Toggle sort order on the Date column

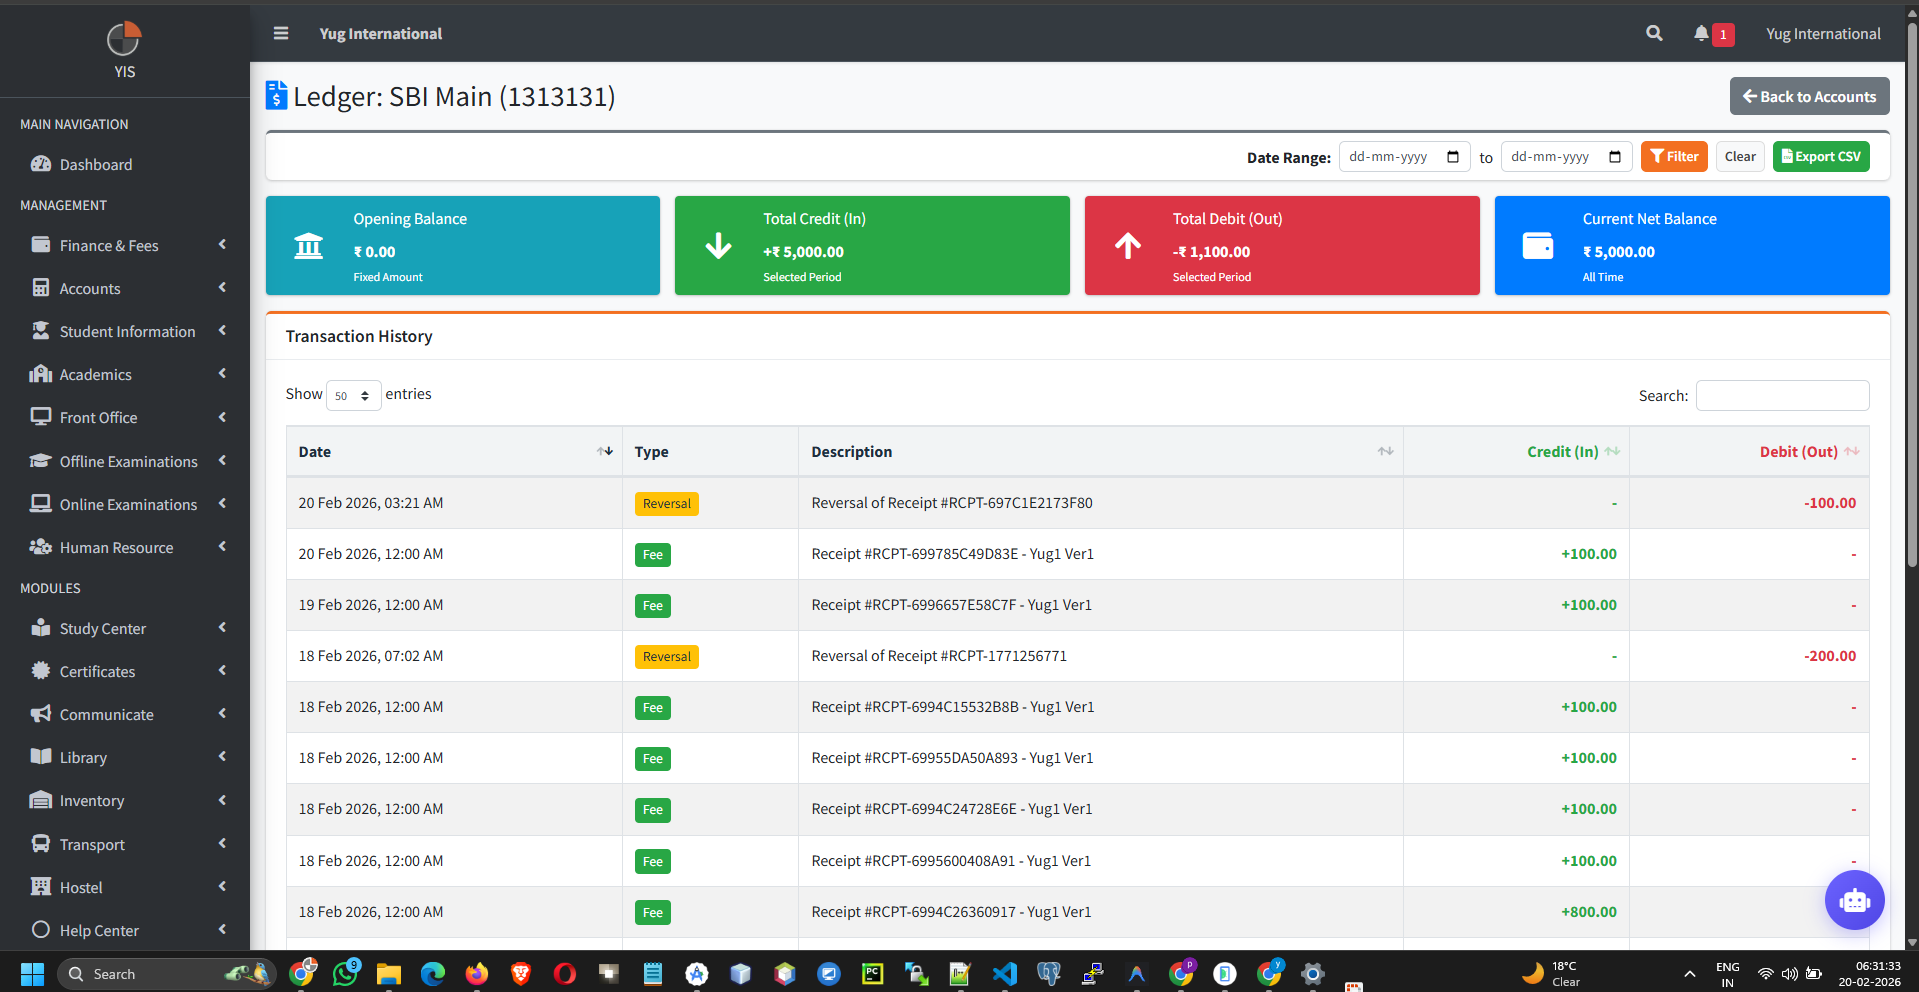(x=605, y=451)
